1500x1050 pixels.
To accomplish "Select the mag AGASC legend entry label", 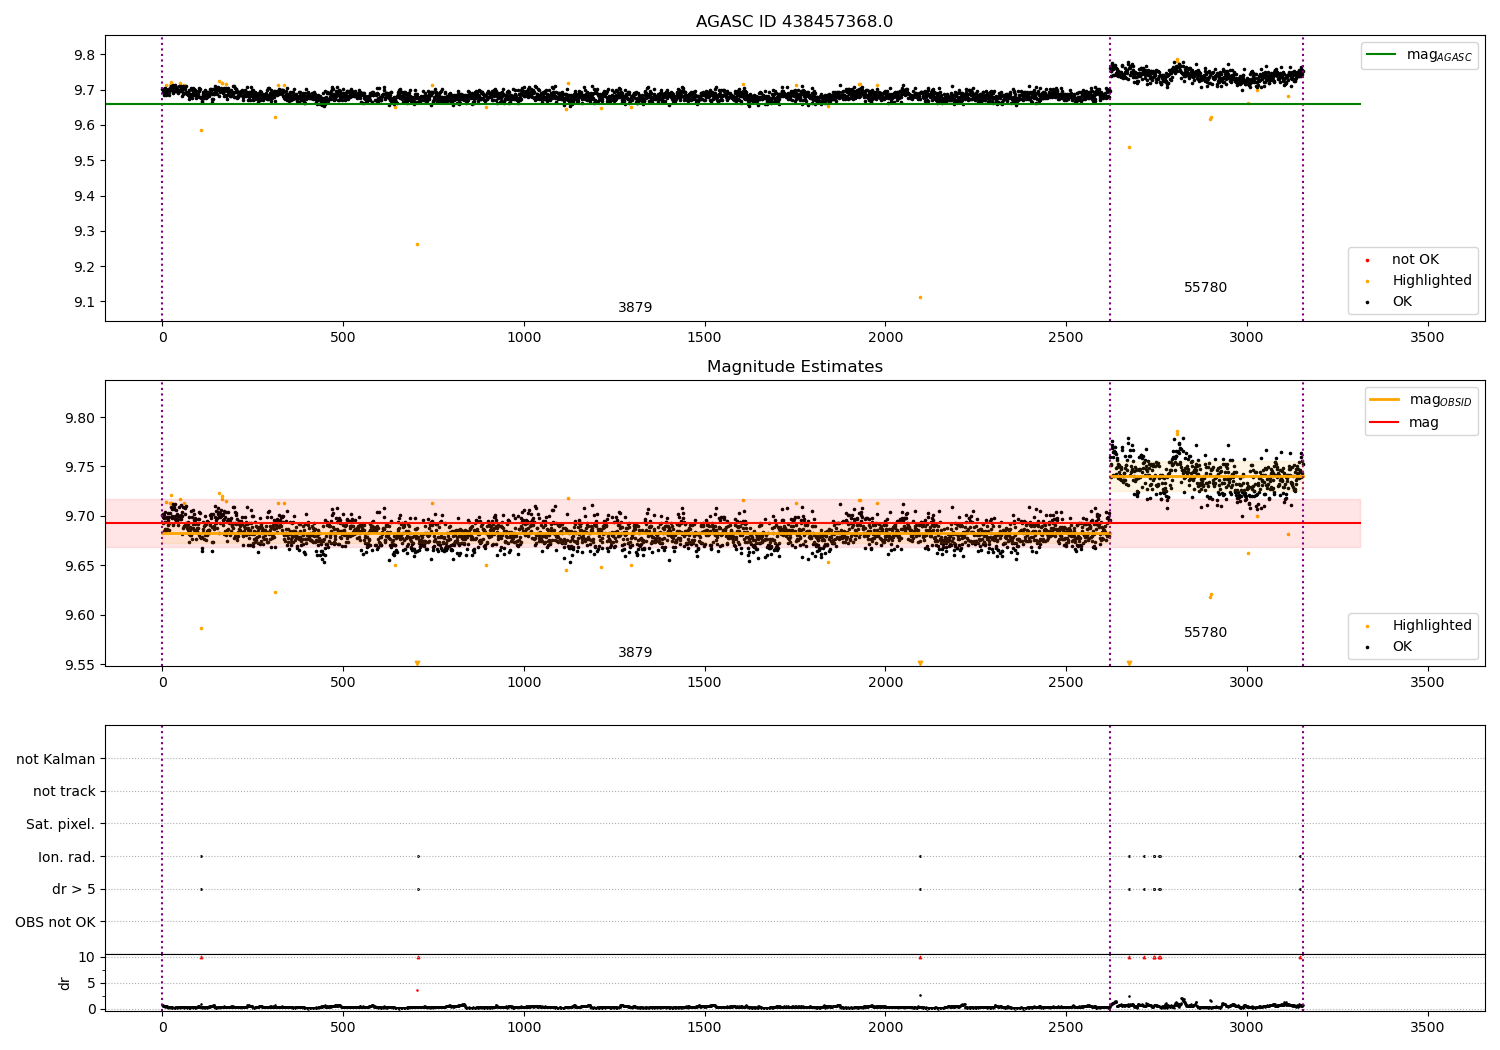I will pyautogui.click(x=1439, y=55).
